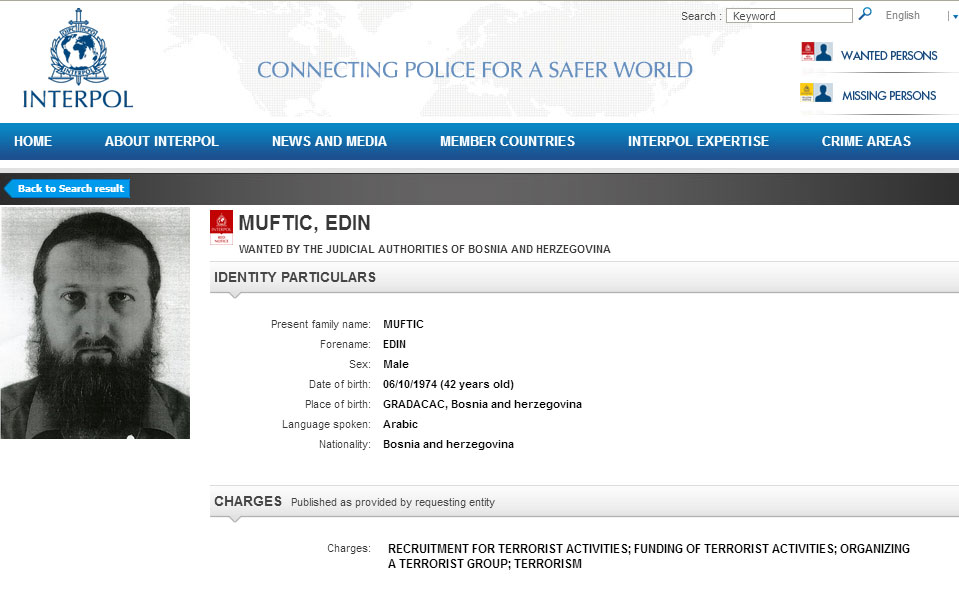Collapse the Identity Particulars section header
959x591 pixels.
click(295, 277)
